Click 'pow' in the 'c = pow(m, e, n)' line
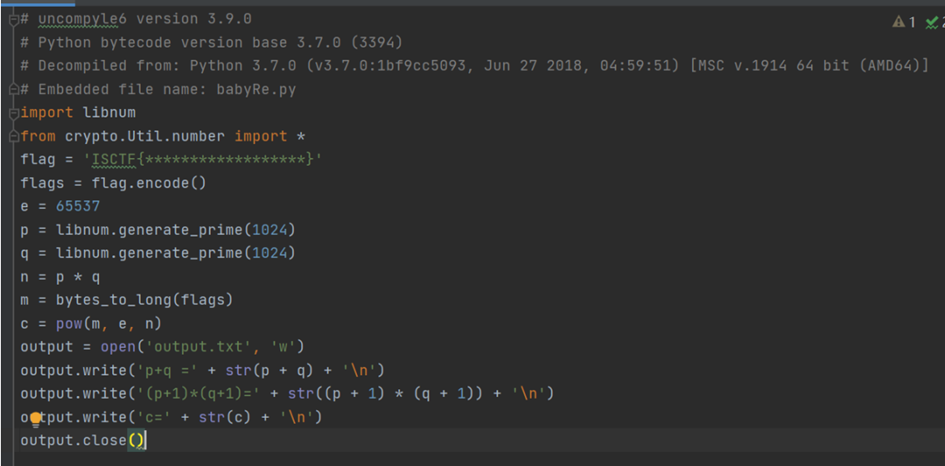This screenshot has height=466, width=945. point(69,324)
